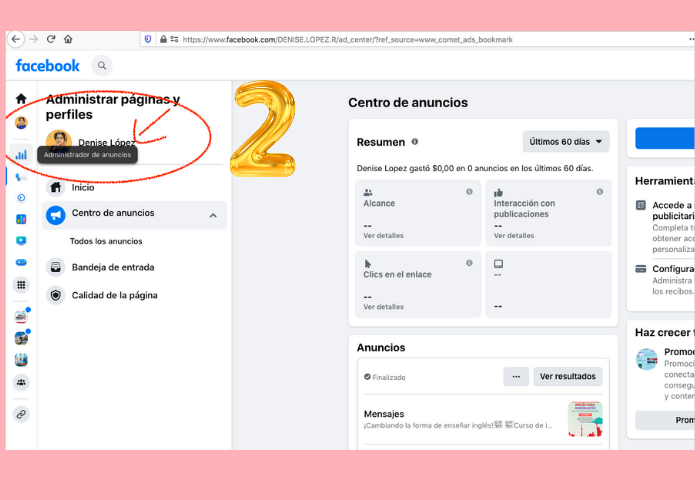The image size is (700, 500).
Task: Click the Calidad de la página shield icon
Action: point(56,295)
